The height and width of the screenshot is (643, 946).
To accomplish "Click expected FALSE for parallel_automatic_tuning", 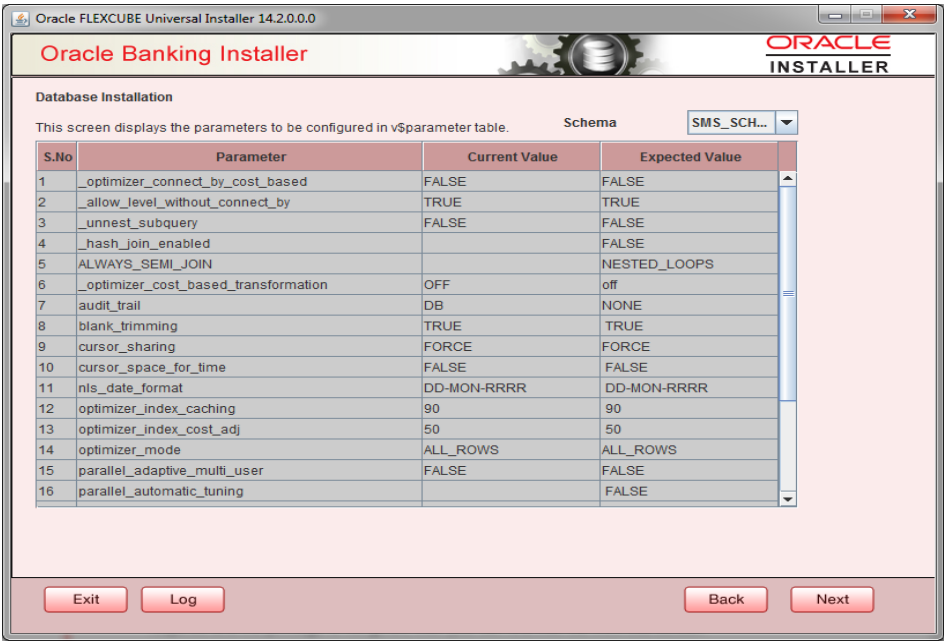I will pyautogui.click(x=689, y=491).
